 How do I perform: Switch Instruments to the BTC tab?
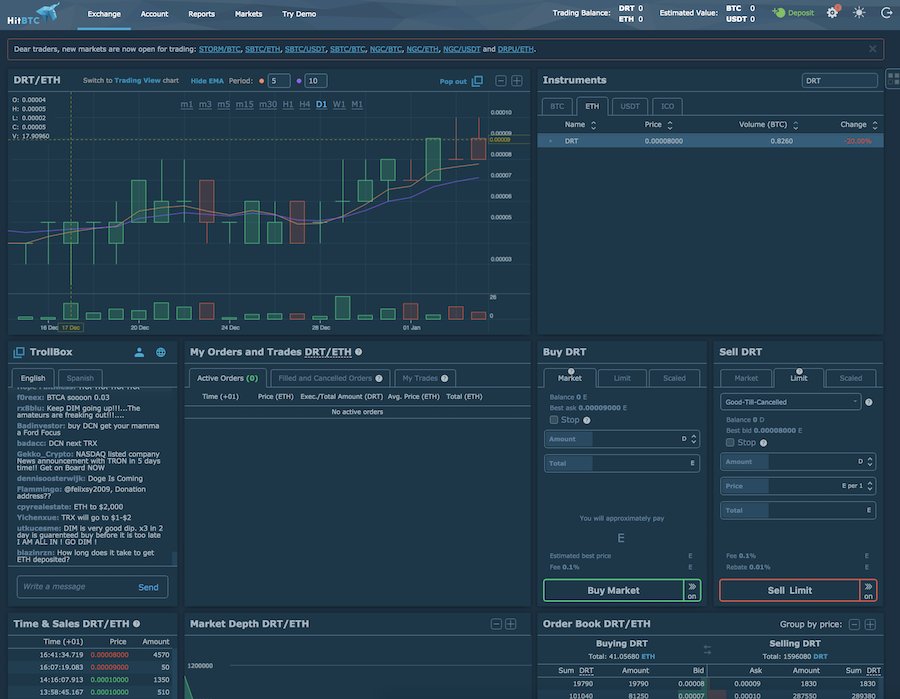click(x=557, y=106)
